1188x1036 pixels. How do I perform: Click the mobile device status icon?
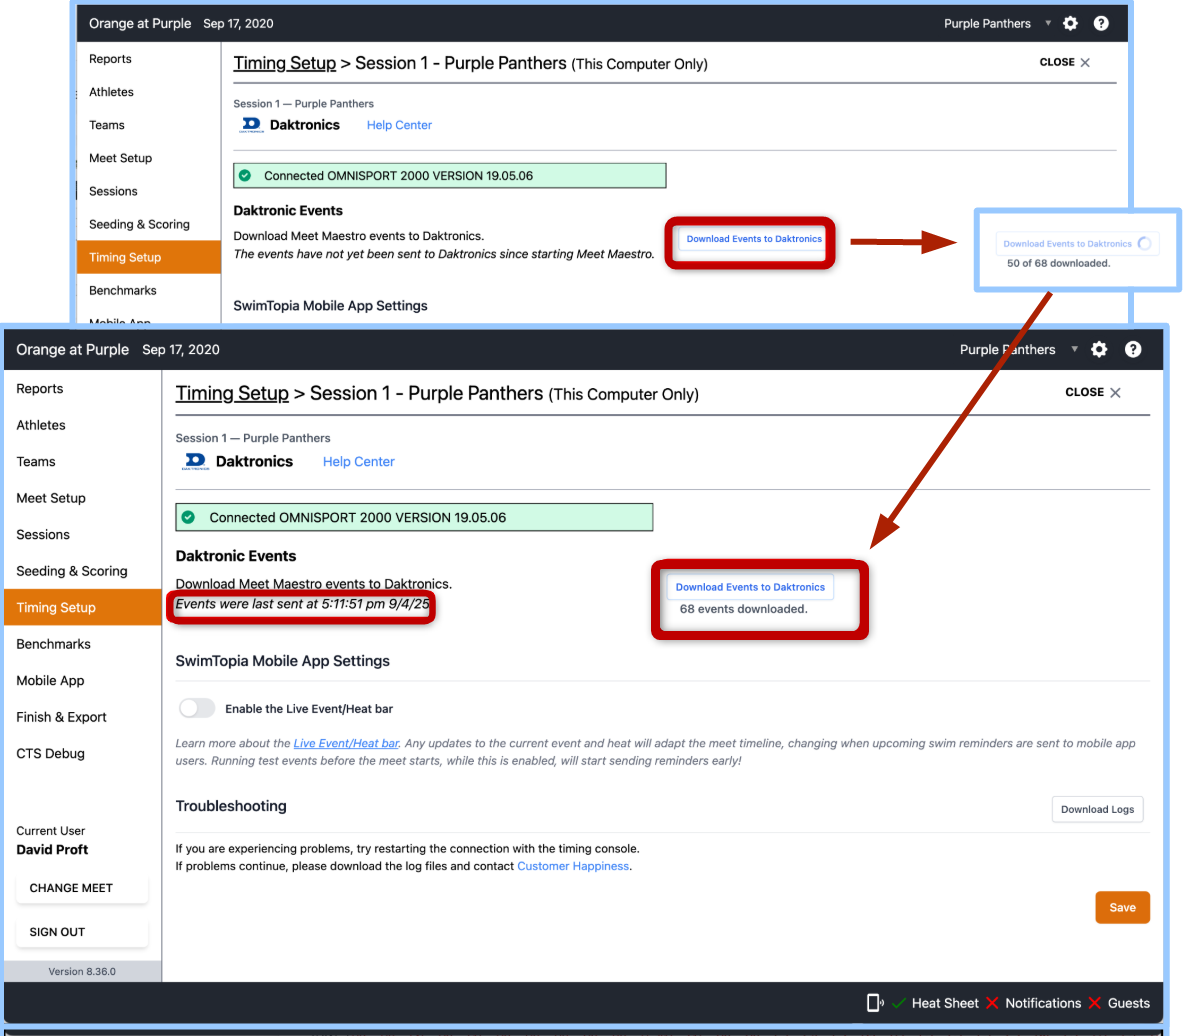tap(875, 1003)
